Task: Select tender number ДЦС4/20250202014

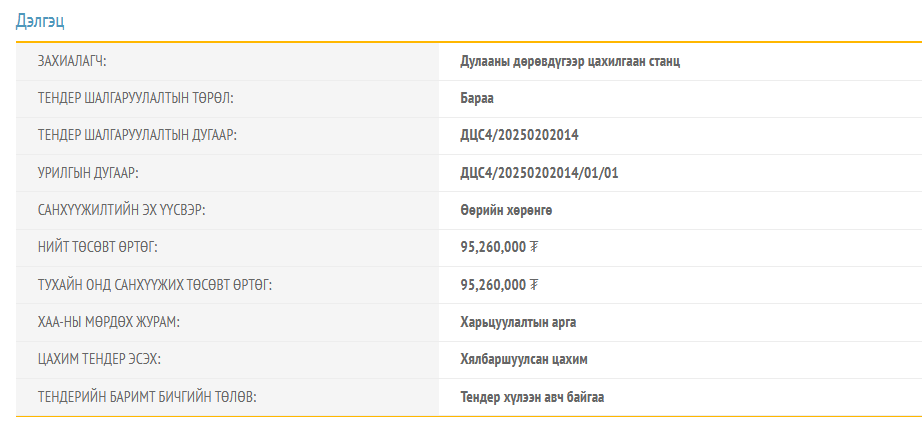Action: (x=519, y=135)
